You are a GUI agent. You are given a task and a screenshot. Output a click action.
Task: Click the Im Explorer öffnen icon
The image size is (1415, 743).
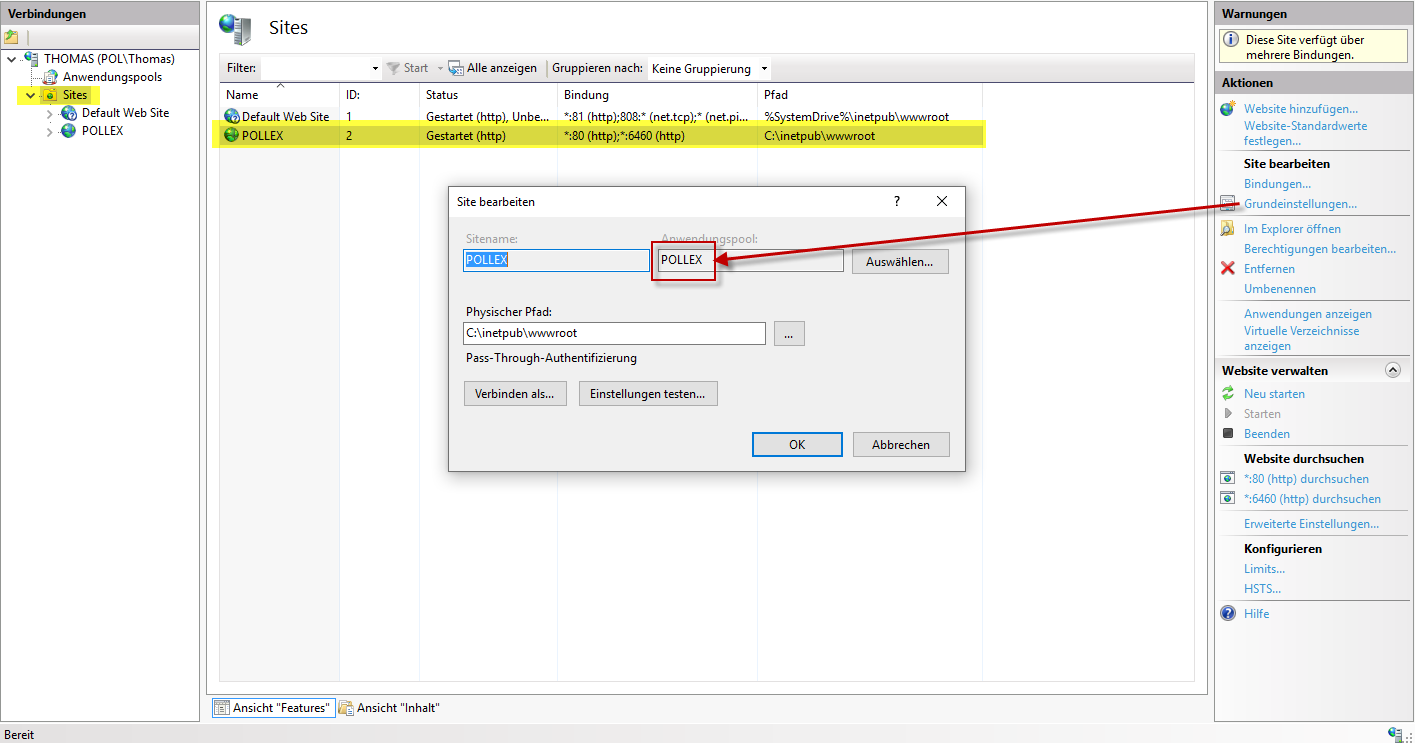coord(1228,229)
